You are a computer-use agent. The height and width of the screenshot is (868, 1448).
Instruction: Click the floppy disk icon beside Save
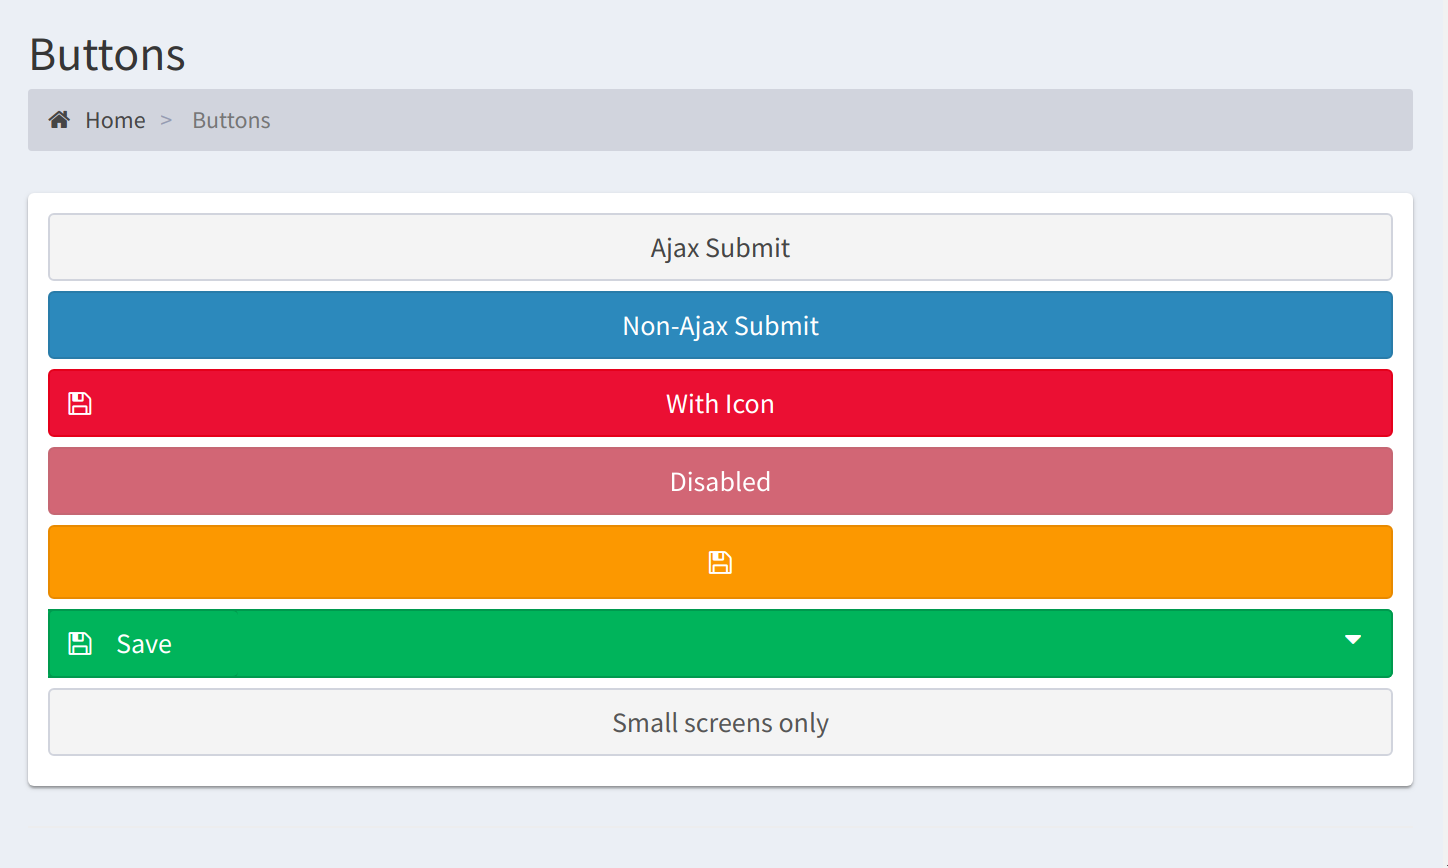coord(80,643)
